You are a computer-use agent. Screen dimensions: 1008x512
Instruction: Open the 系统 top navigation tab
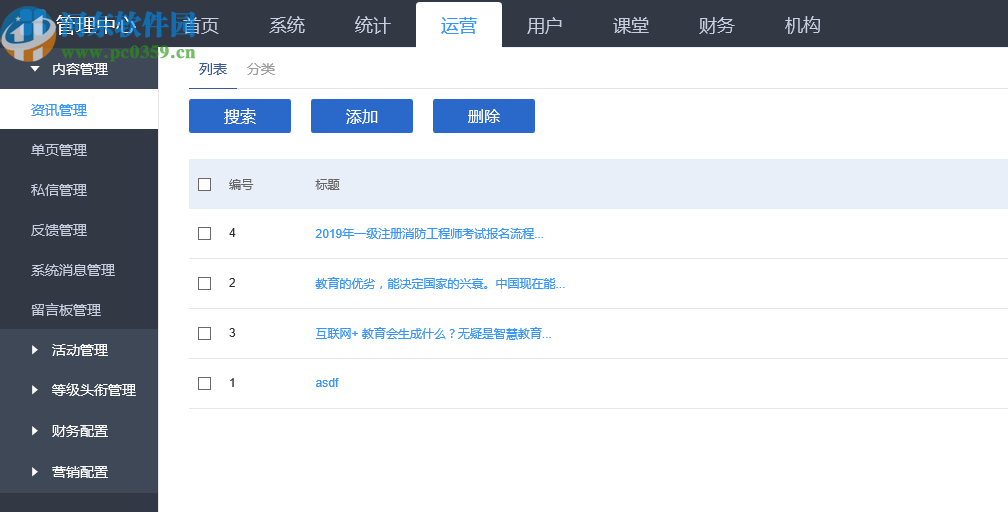click(x=287, y=26)
